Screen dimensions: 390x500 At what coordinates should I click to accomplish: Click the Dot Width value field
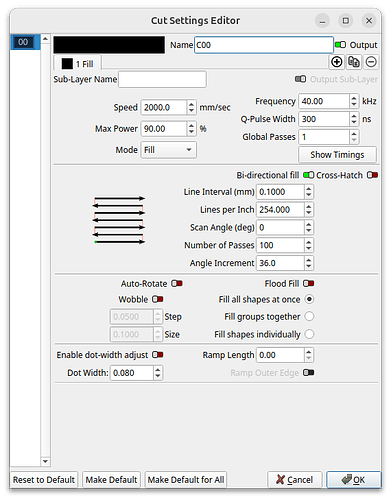(132, 373)
